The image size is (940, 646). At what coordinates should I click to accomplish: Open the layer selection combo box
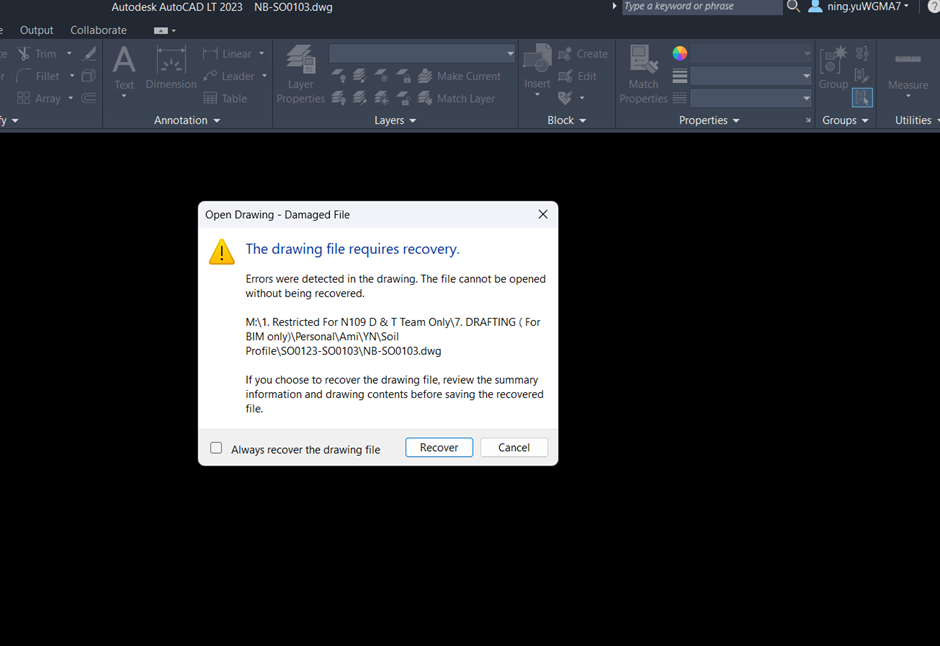(422, 54)
